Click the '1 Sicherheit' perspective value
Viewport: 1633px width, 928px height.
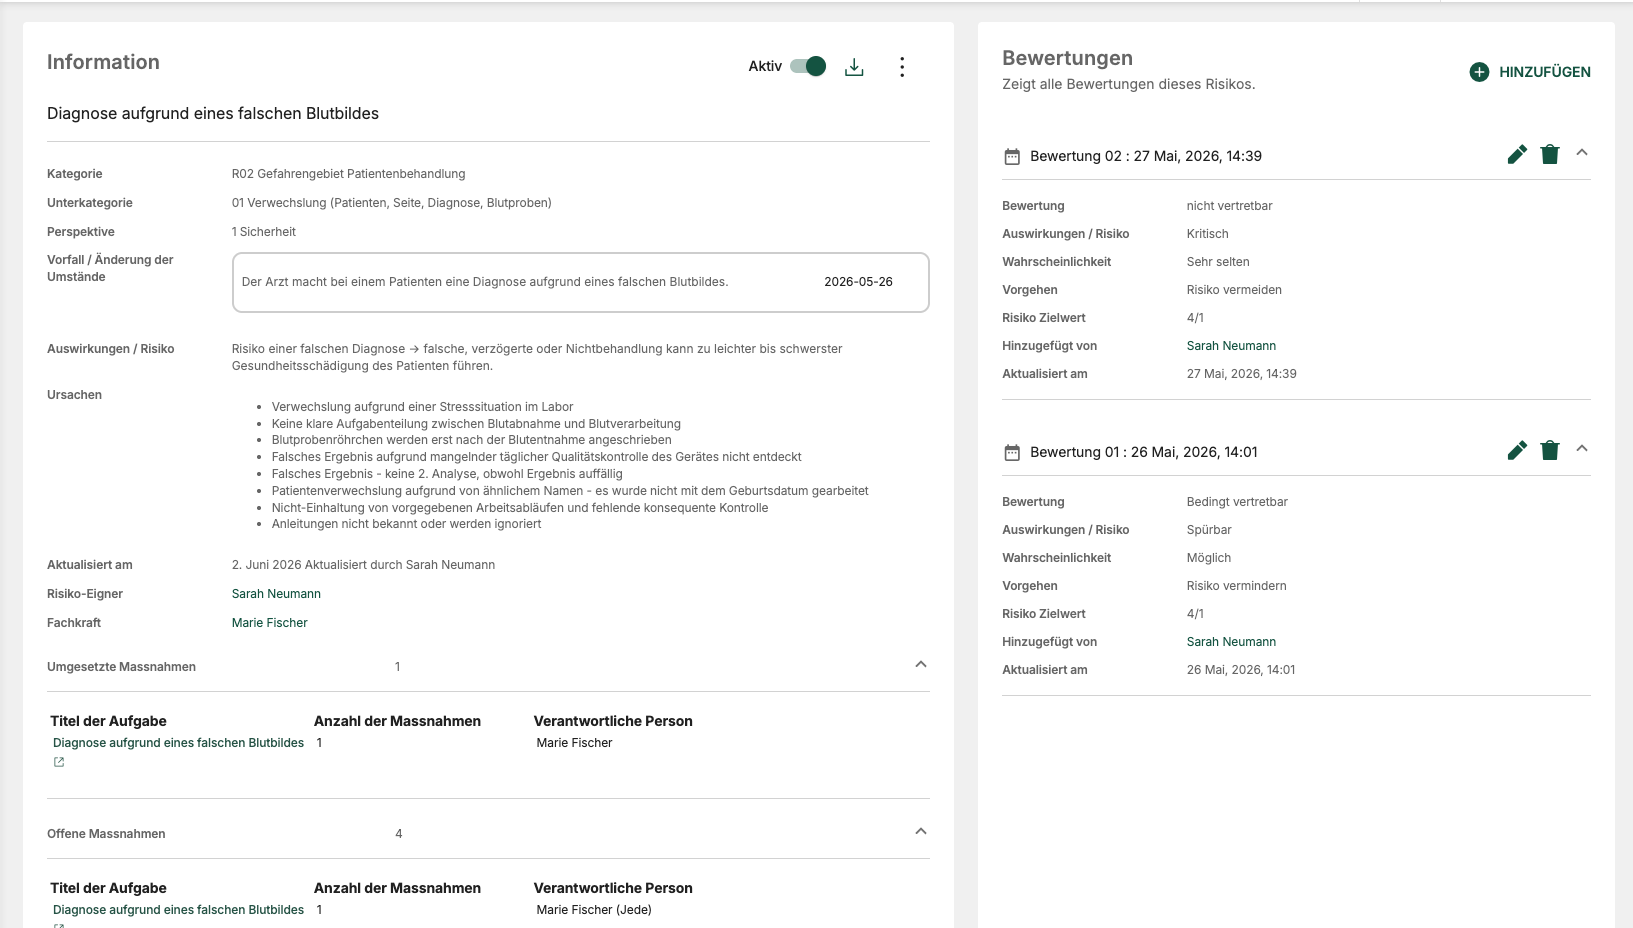tap(264, 232)
